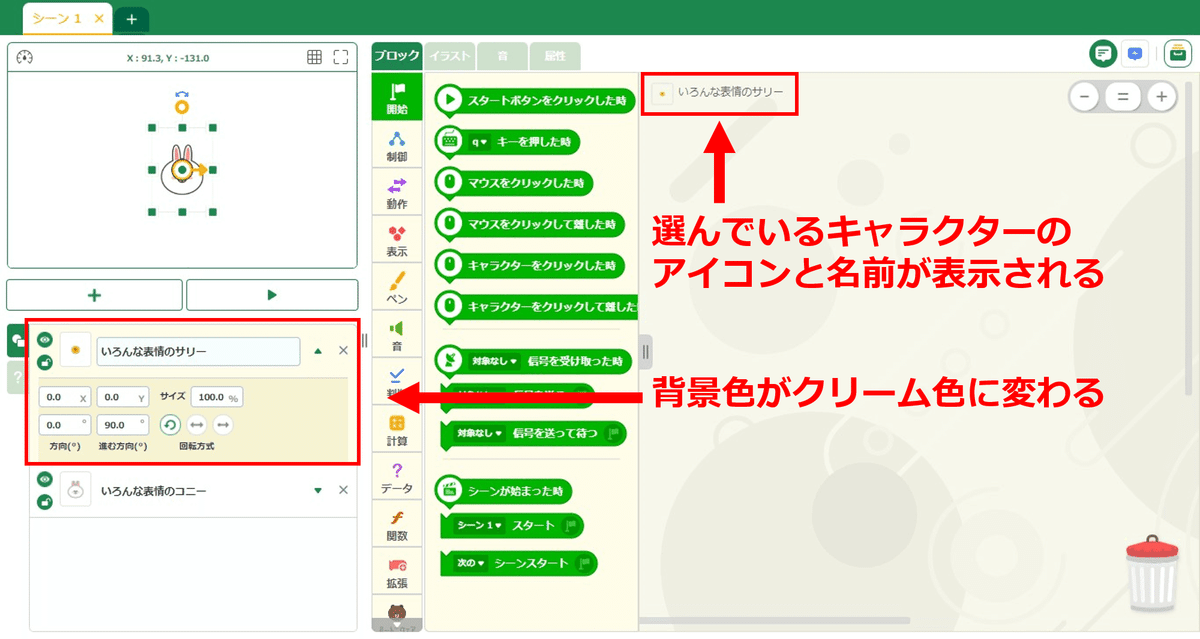
Task: Add a new scene with the plus tab
Action: (x=131, y=19)
